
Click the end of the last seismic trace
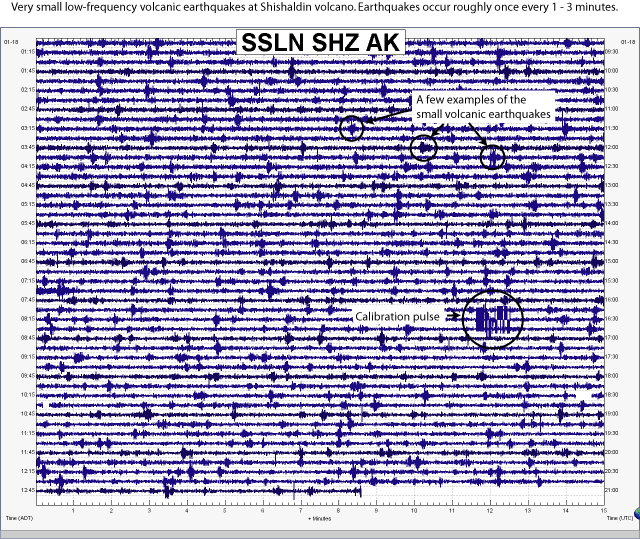361,491
